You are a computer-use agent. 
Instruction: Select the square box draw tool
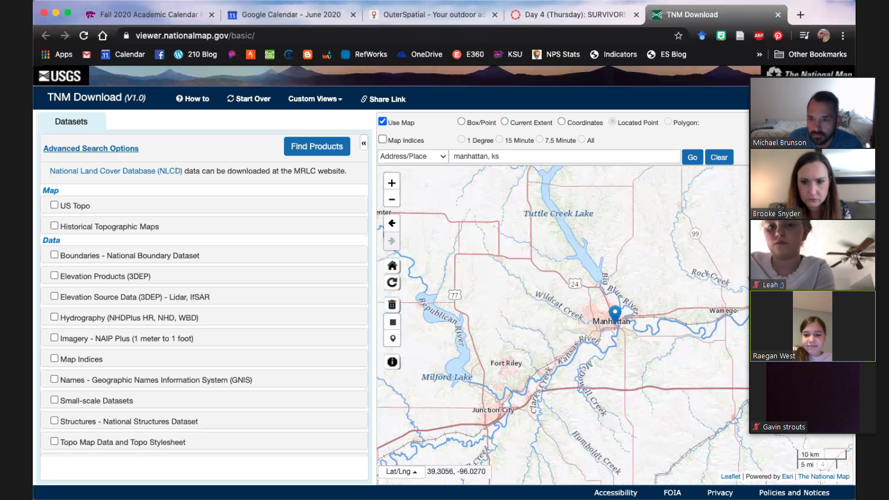pyautogui.click(x=392, y=322)
